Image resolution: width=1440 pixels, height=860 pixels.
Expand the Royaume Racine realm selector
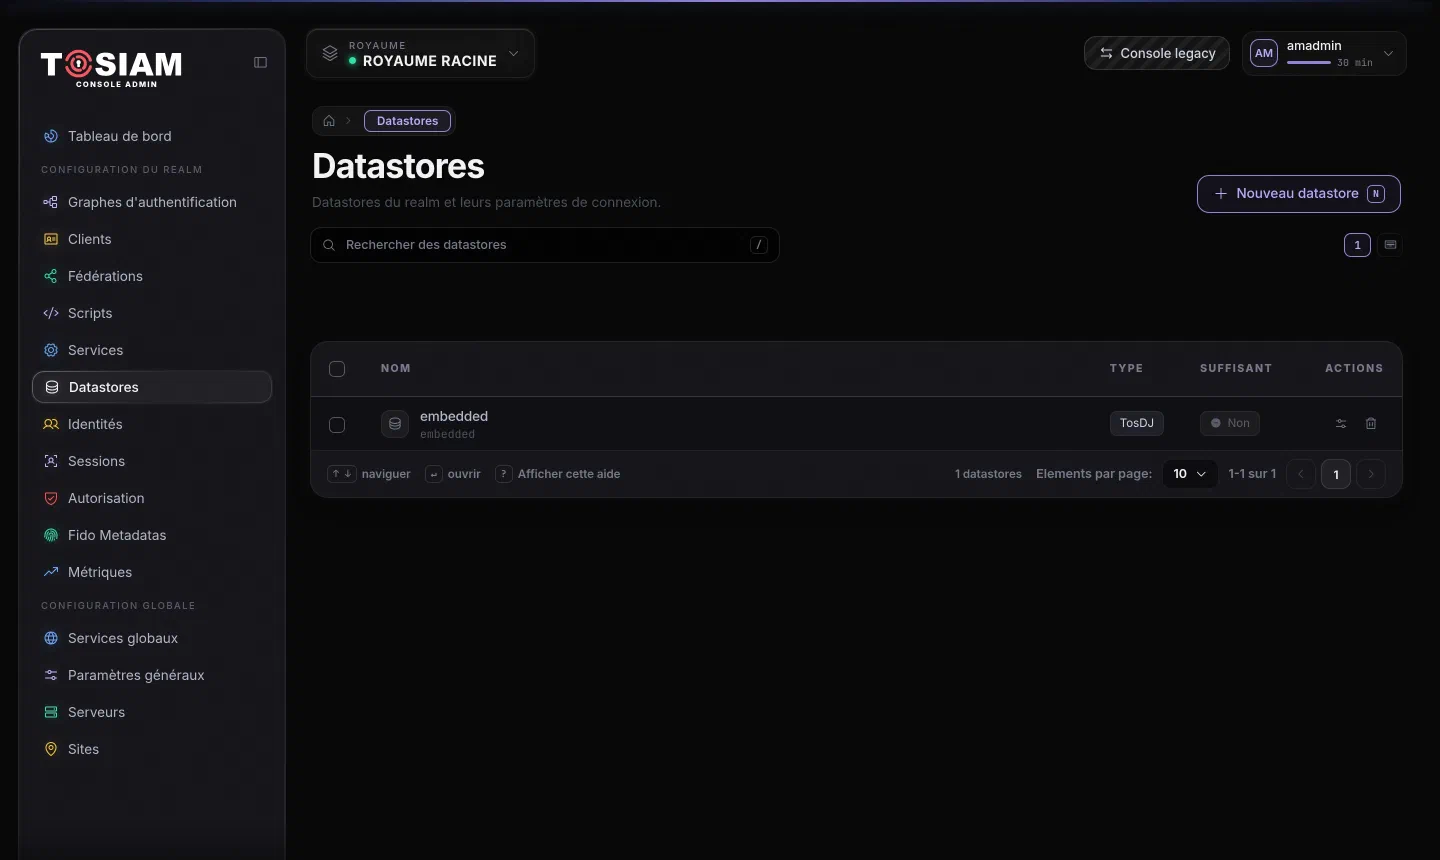coord(420,53)
